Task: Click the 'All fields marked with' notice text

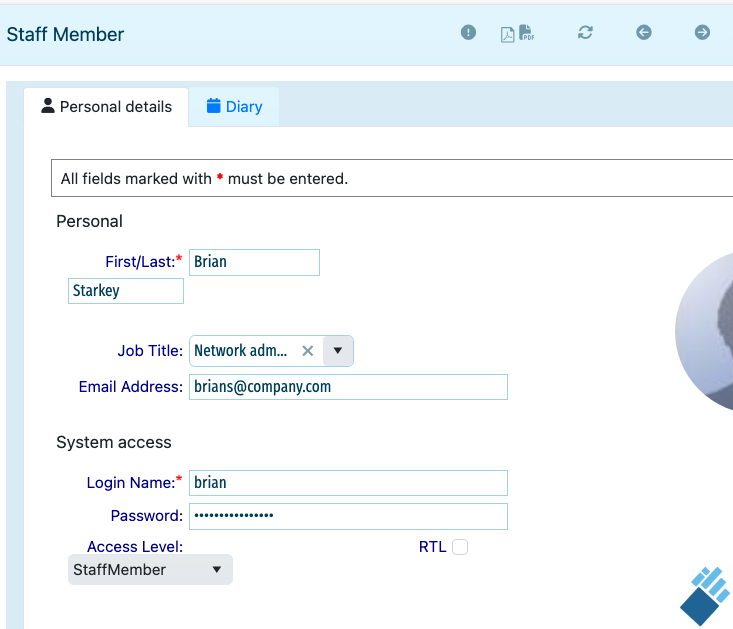Action: click(204, 179)
